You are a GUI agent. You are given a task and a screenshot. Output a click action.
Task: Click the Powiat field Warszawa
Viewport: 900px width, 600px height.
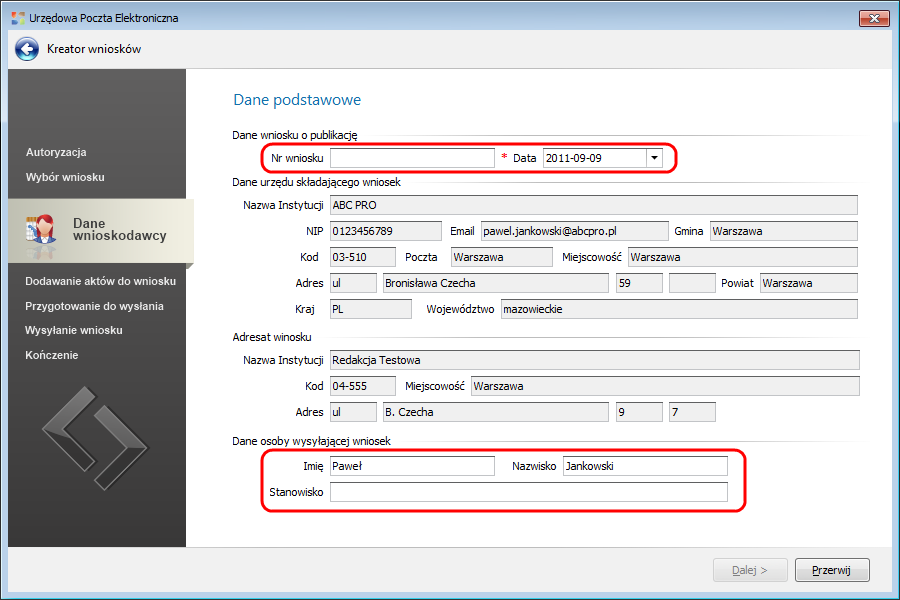[809, 282]
